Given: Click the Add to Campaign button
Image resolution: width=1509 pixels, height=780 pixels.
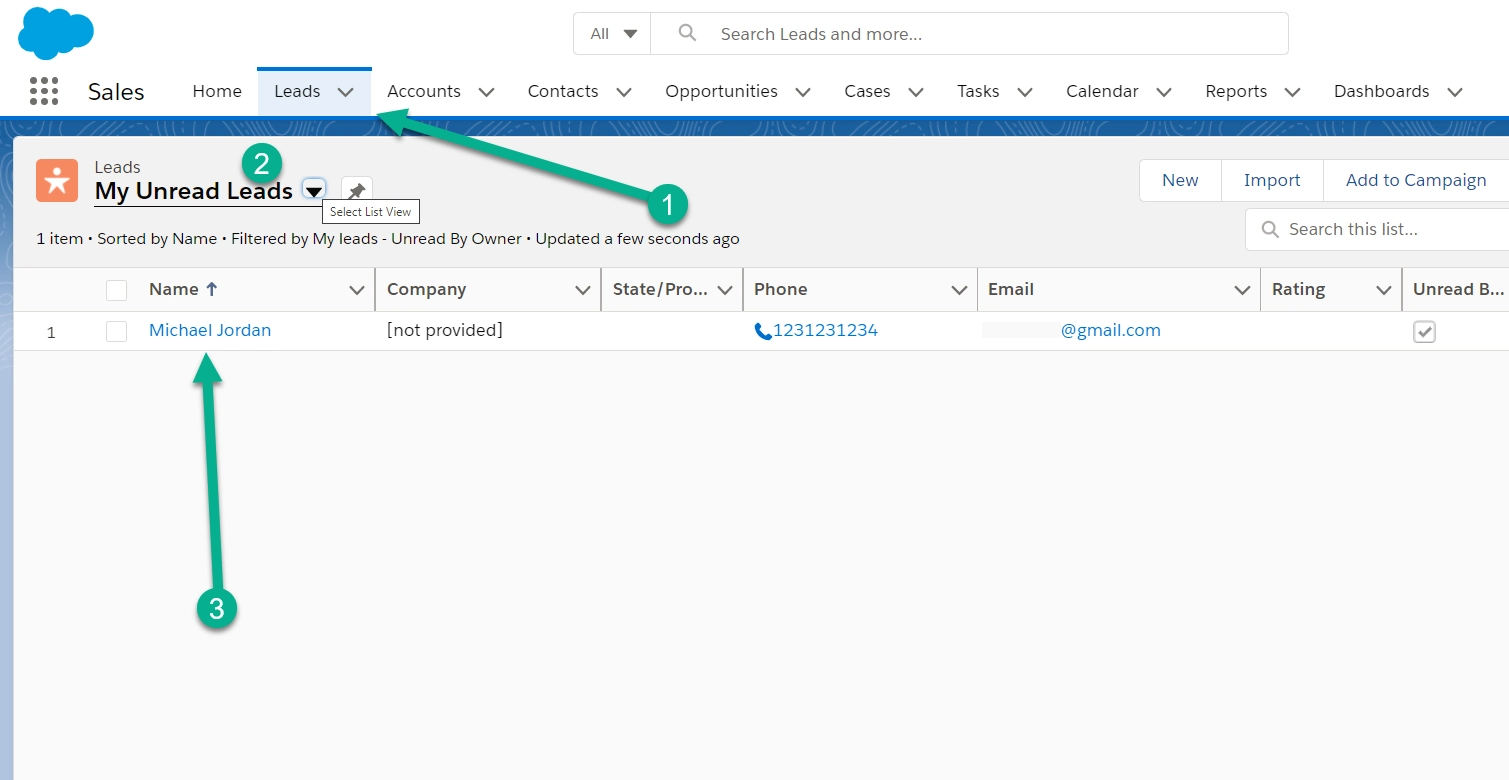Looking at the screenshot, I should click(x=1416, y=180).
